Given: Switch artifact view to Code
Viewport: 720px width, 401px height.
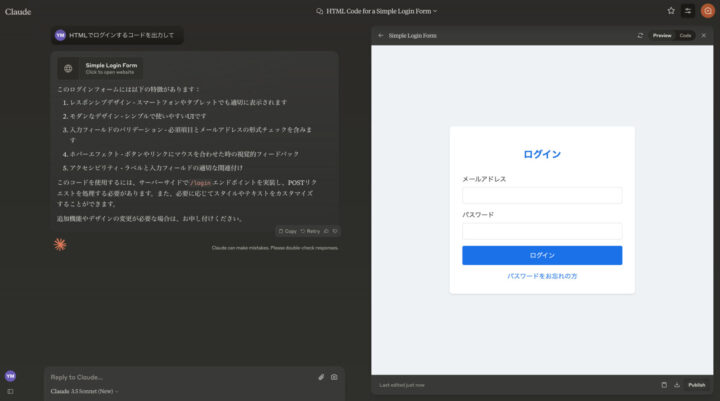Looking at the screenshot, I should [685, 35].
